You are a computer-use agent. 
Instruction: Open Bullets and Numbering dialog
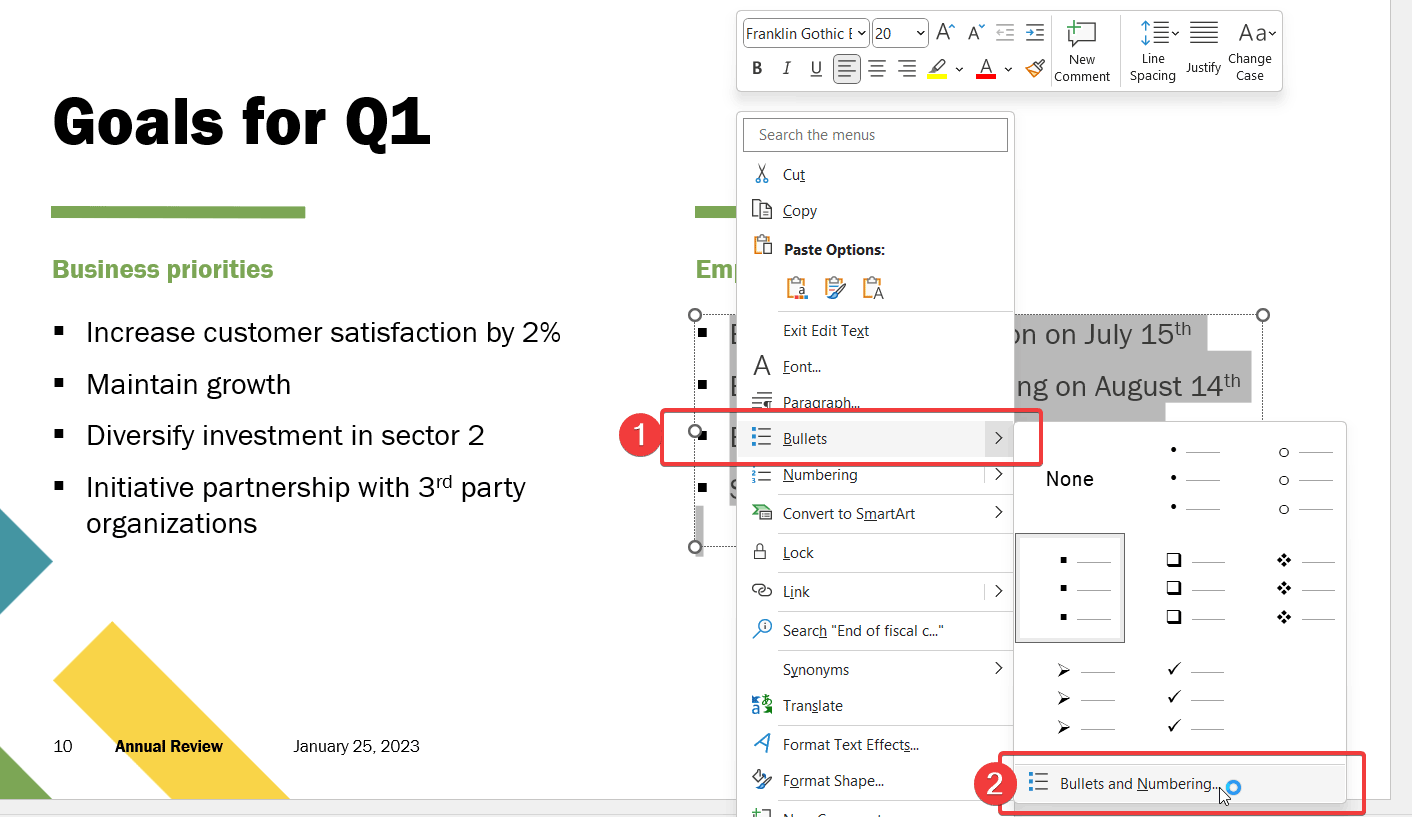click(1139, 784)
